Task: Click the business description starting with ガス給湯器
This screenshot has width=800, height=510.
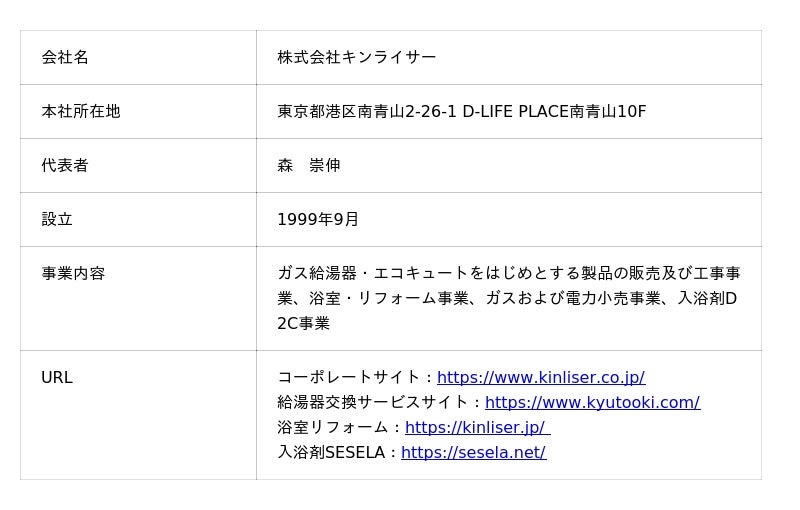Action: click(x=509, y=298)
